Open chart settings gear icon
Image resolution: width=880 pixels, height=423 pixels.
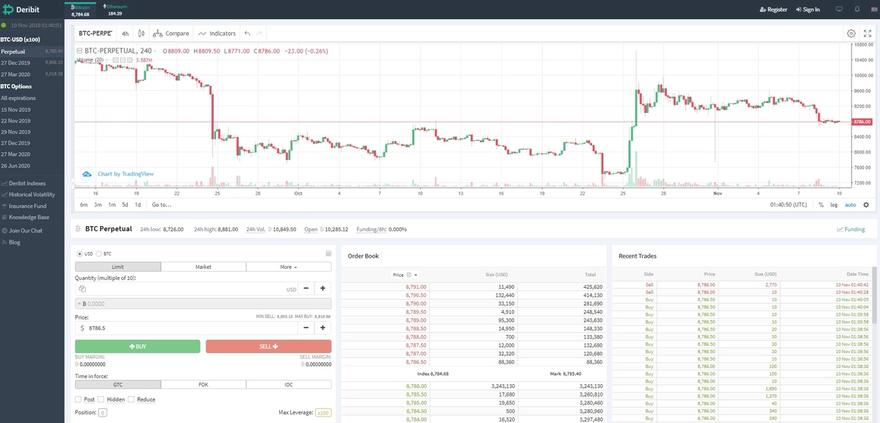click(x=851, y=34)
